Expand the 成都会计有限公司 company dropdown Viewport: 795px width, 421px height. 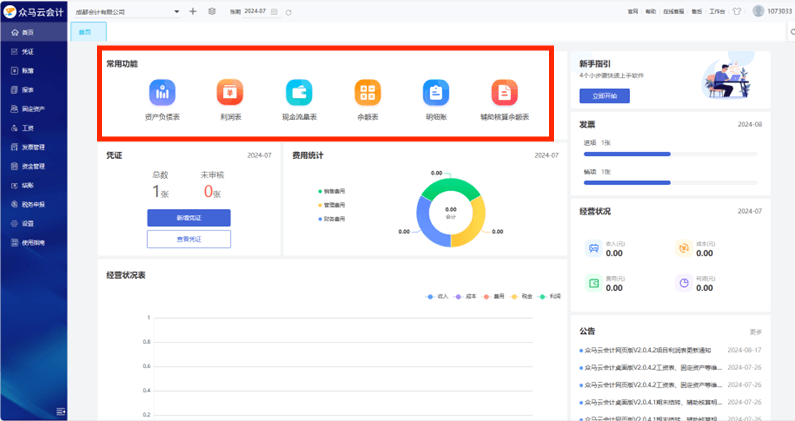click(x=177, y=11)
